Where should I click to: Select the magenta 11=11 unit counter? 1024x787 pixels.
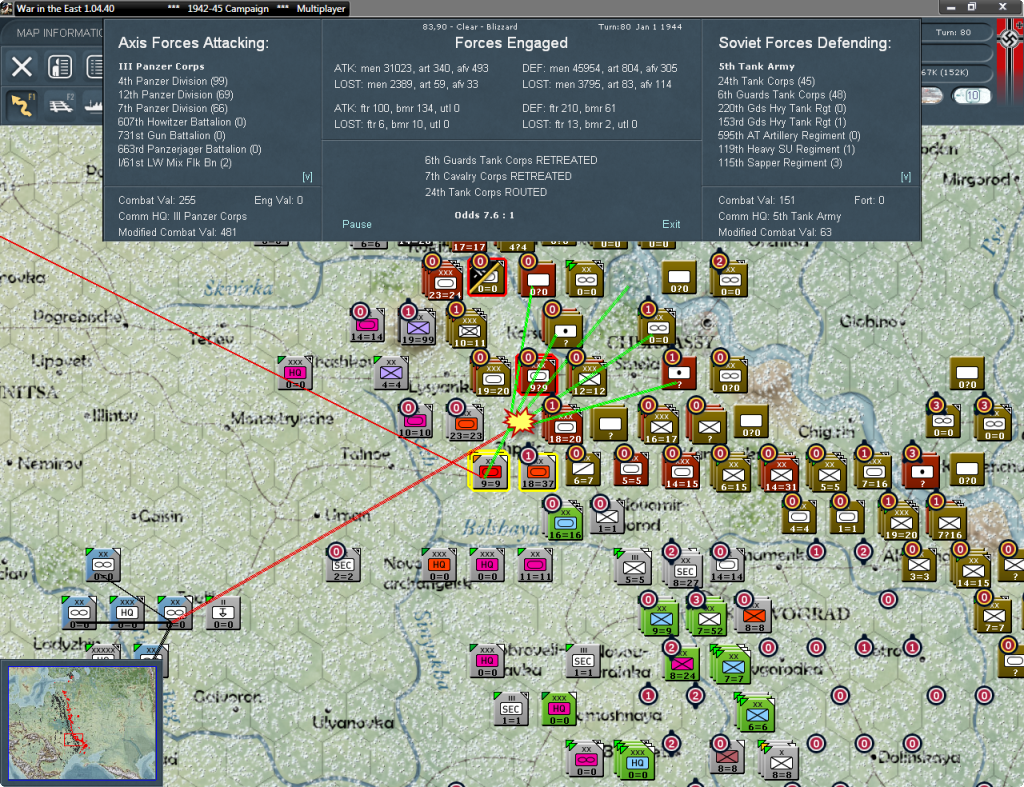[535, 565]
